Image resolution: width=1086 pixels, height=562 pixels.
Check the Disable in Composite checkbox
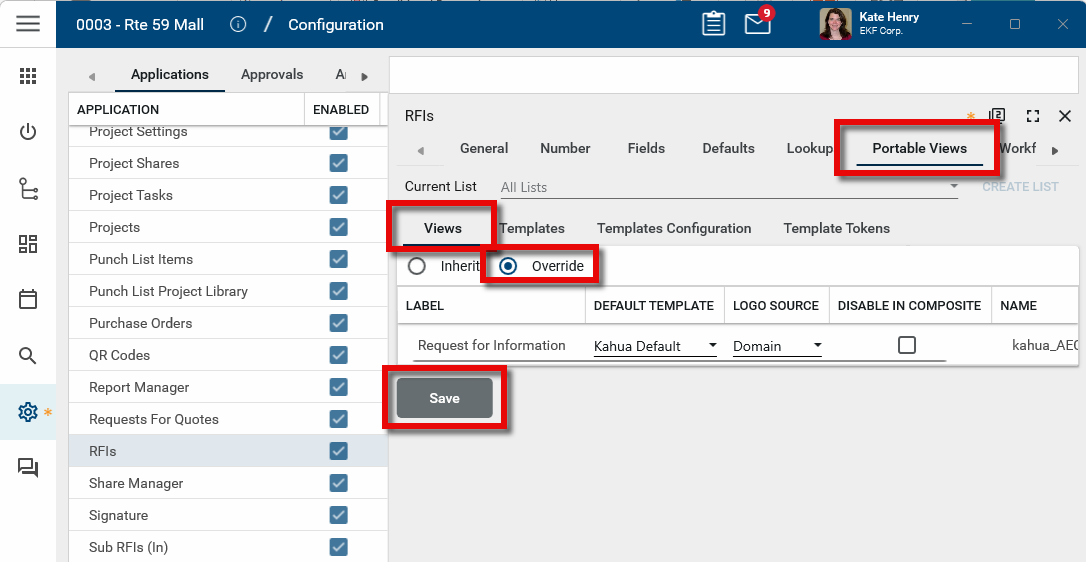tap(907, 345)
